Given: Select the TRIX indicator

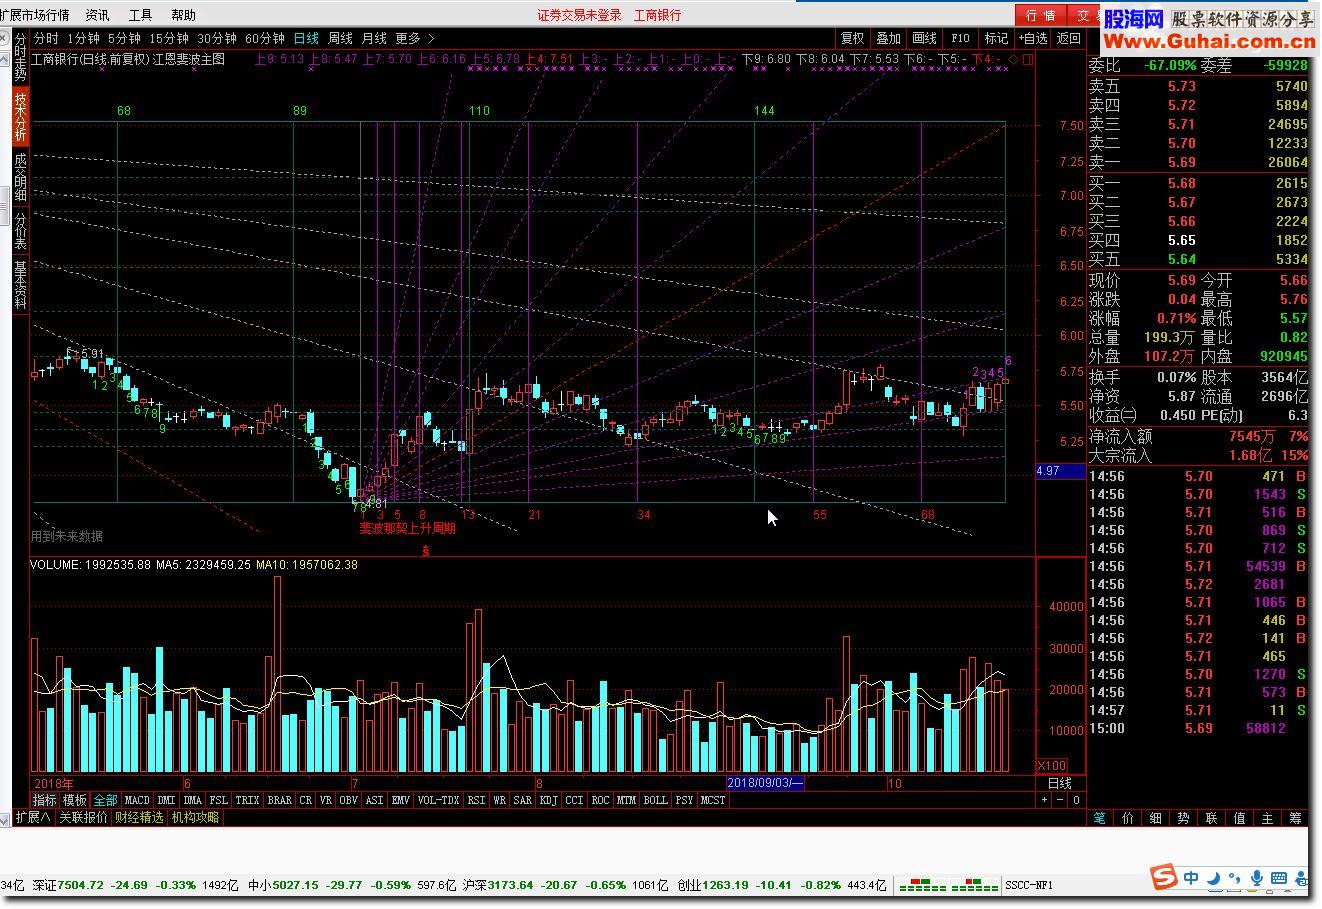Looking at the screenshot, I should pyautogui.click(x=247, y=800).
